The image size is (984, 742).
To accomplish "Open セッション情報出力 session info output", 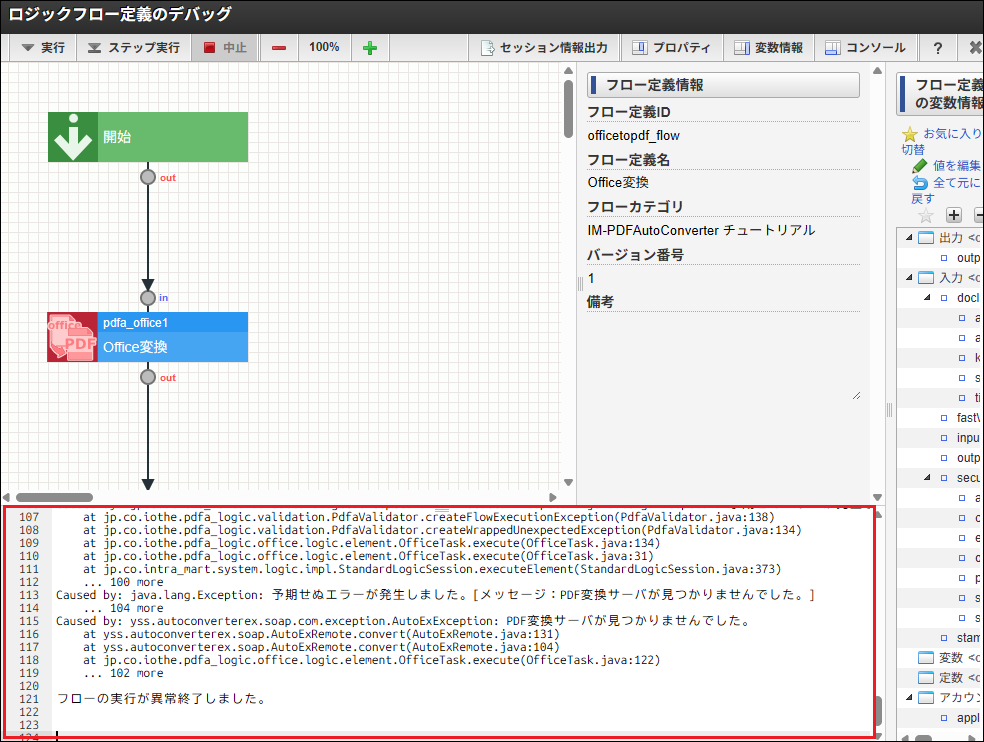I will coord(544,48).
